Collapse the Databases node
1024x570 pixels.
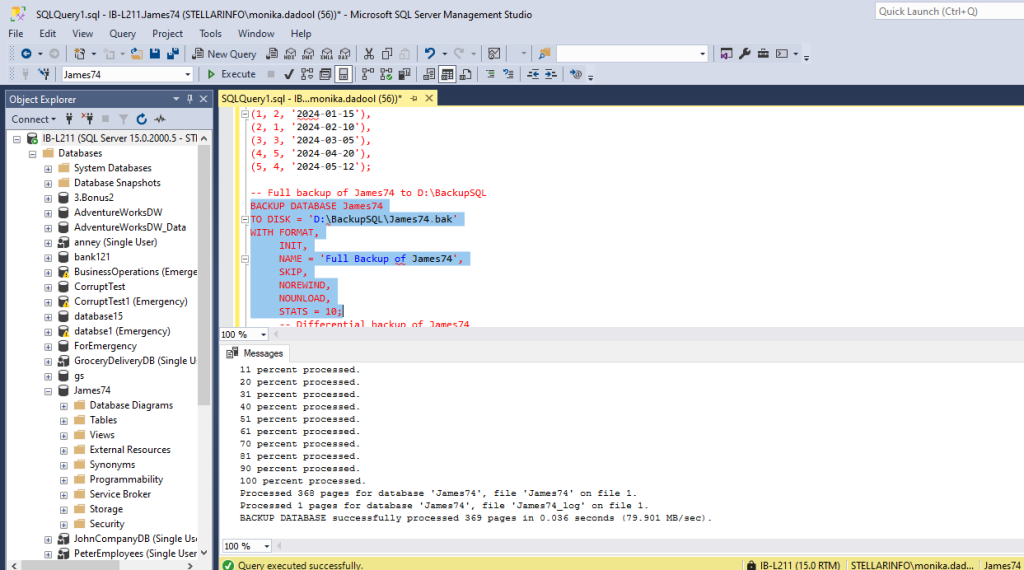(33, 154)
